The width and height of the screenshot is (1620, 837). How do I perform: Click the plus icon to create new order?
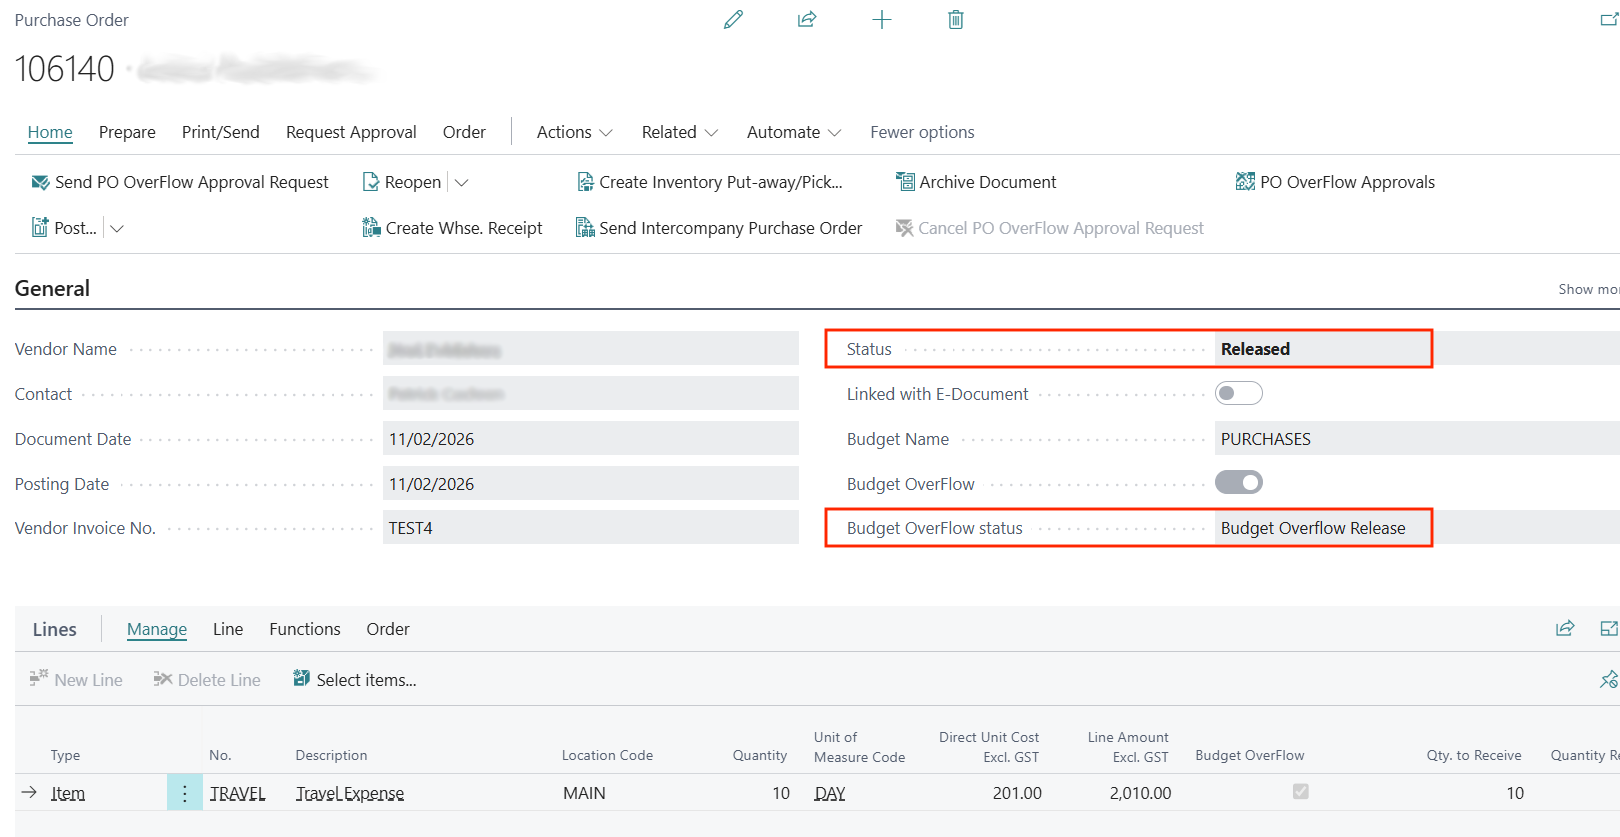(x=881, y=20)
